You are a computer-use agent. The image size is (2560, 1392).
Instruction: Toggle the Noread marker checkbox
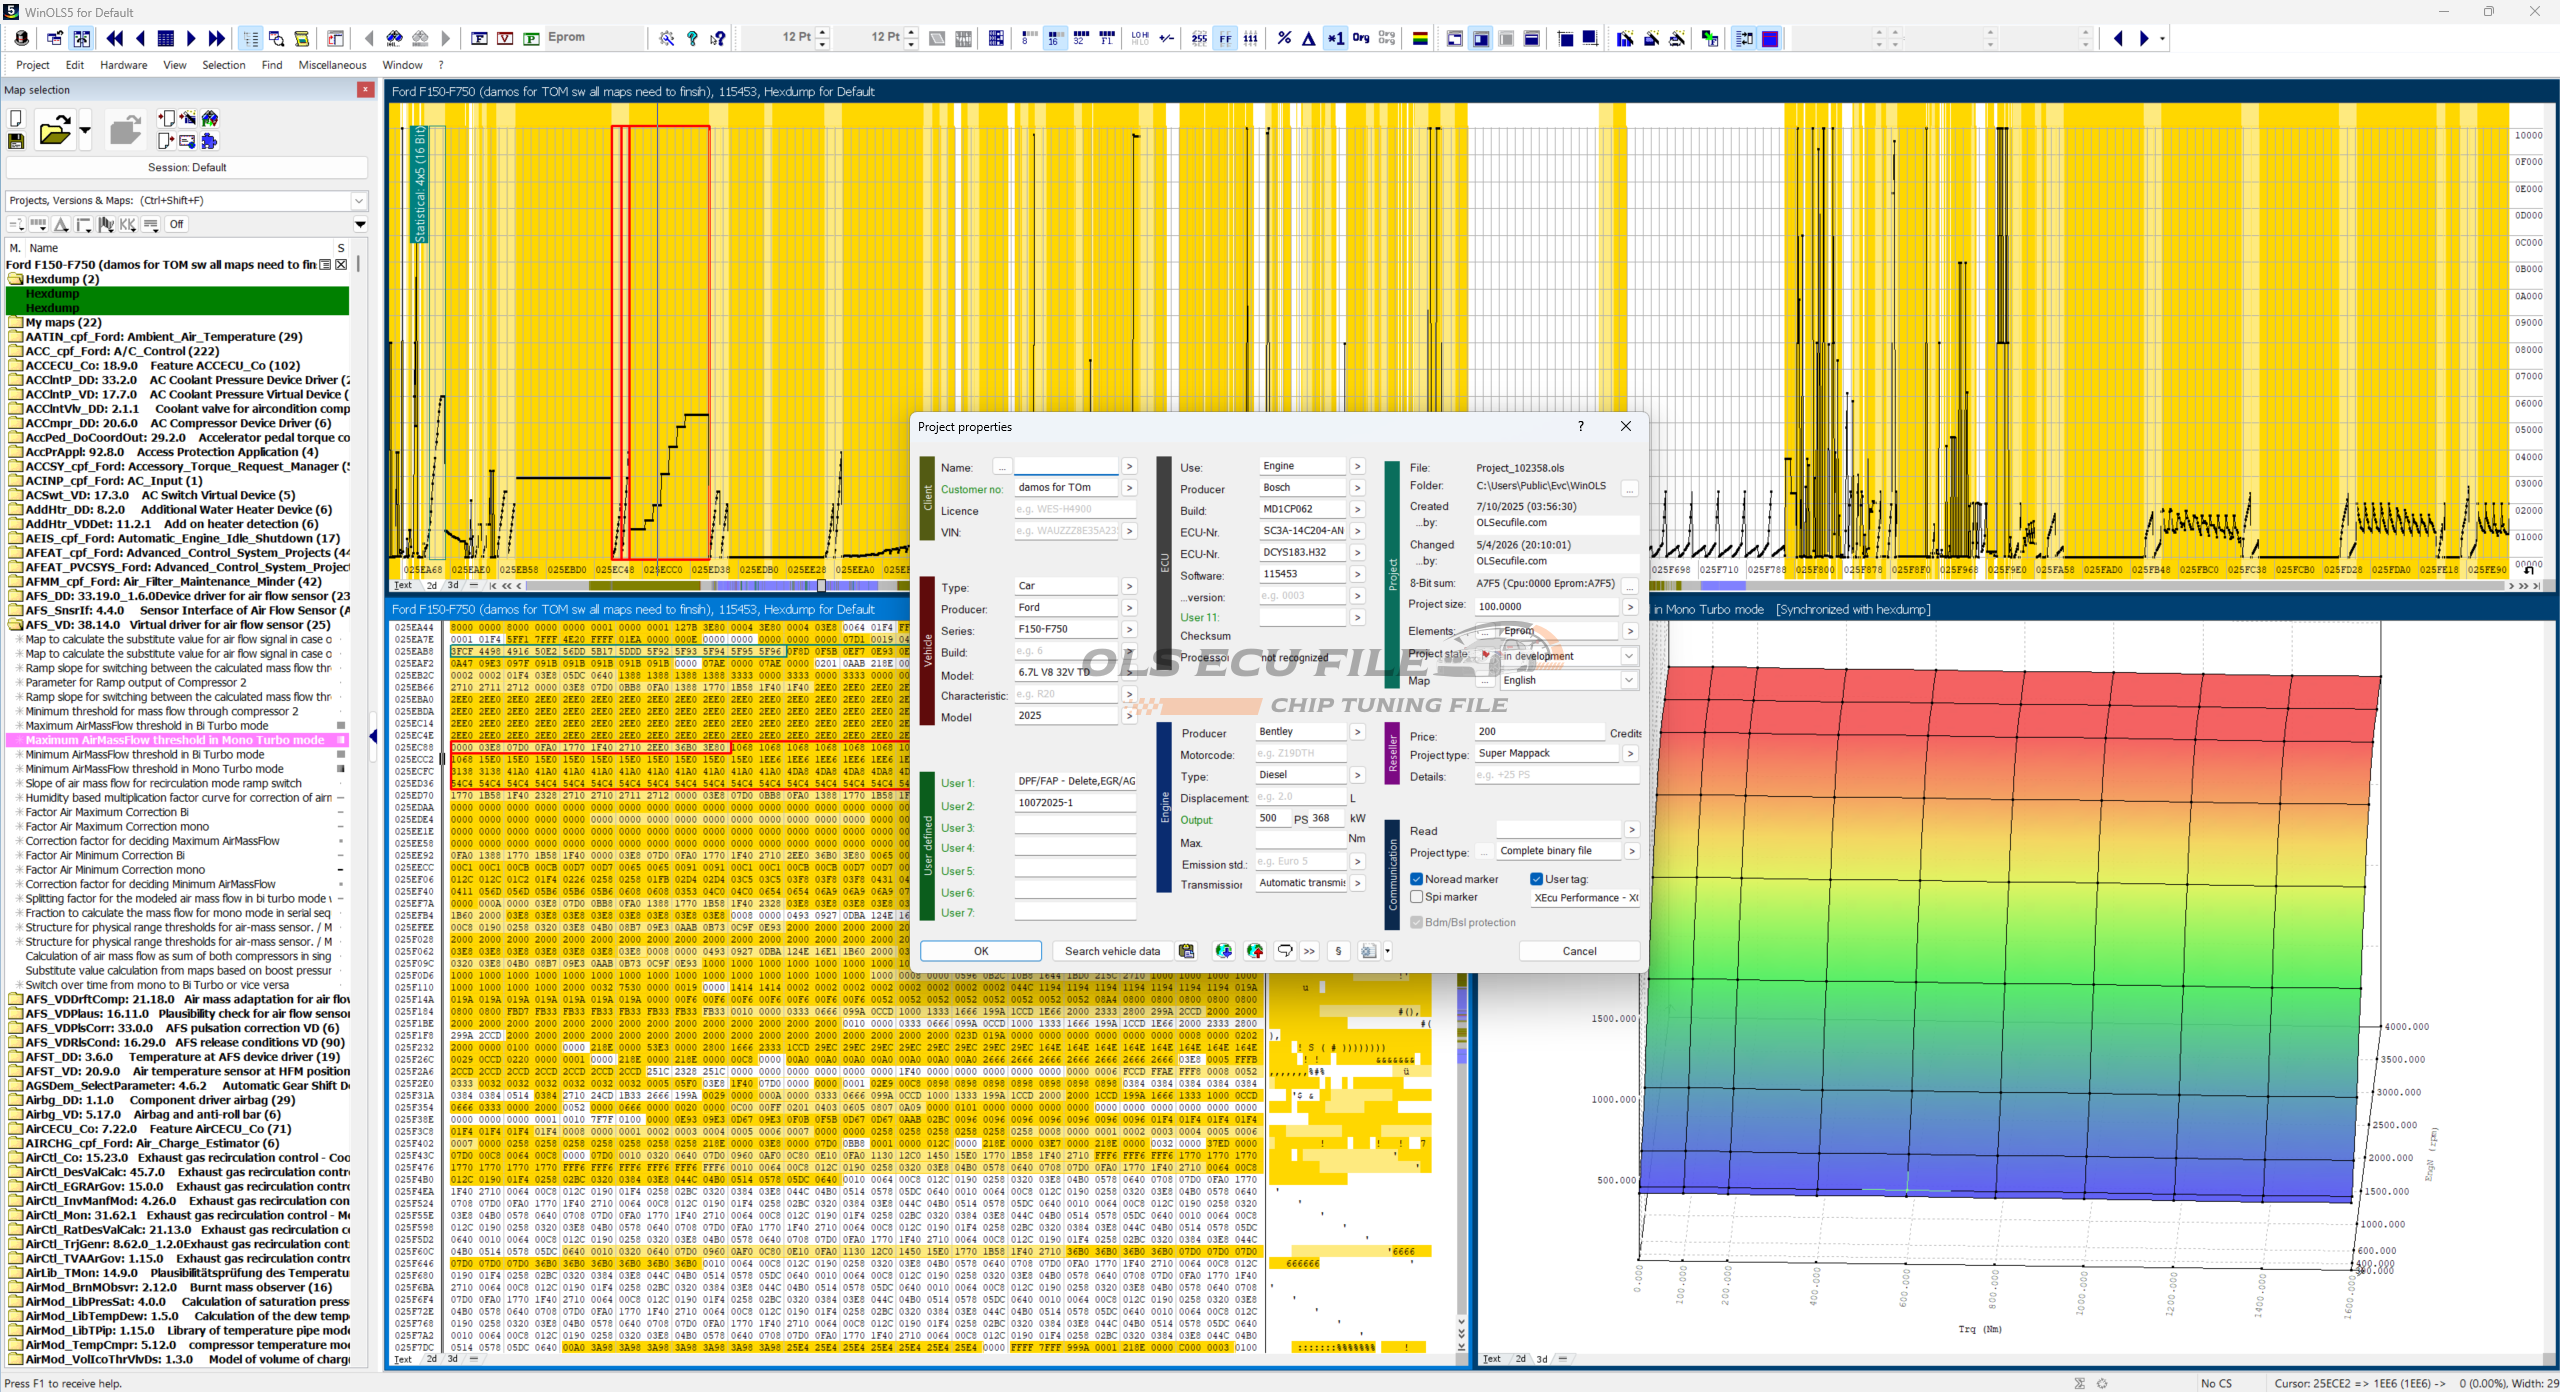(x=1417, y=879)
